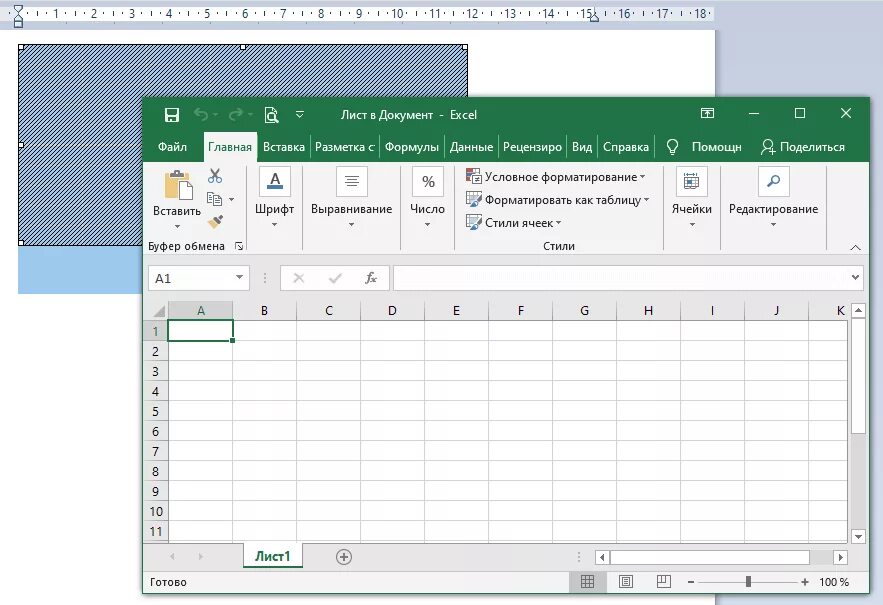Open Ribbon Display Options button
Viewport: 883px width, 605px height.
(x=707, y=113)
